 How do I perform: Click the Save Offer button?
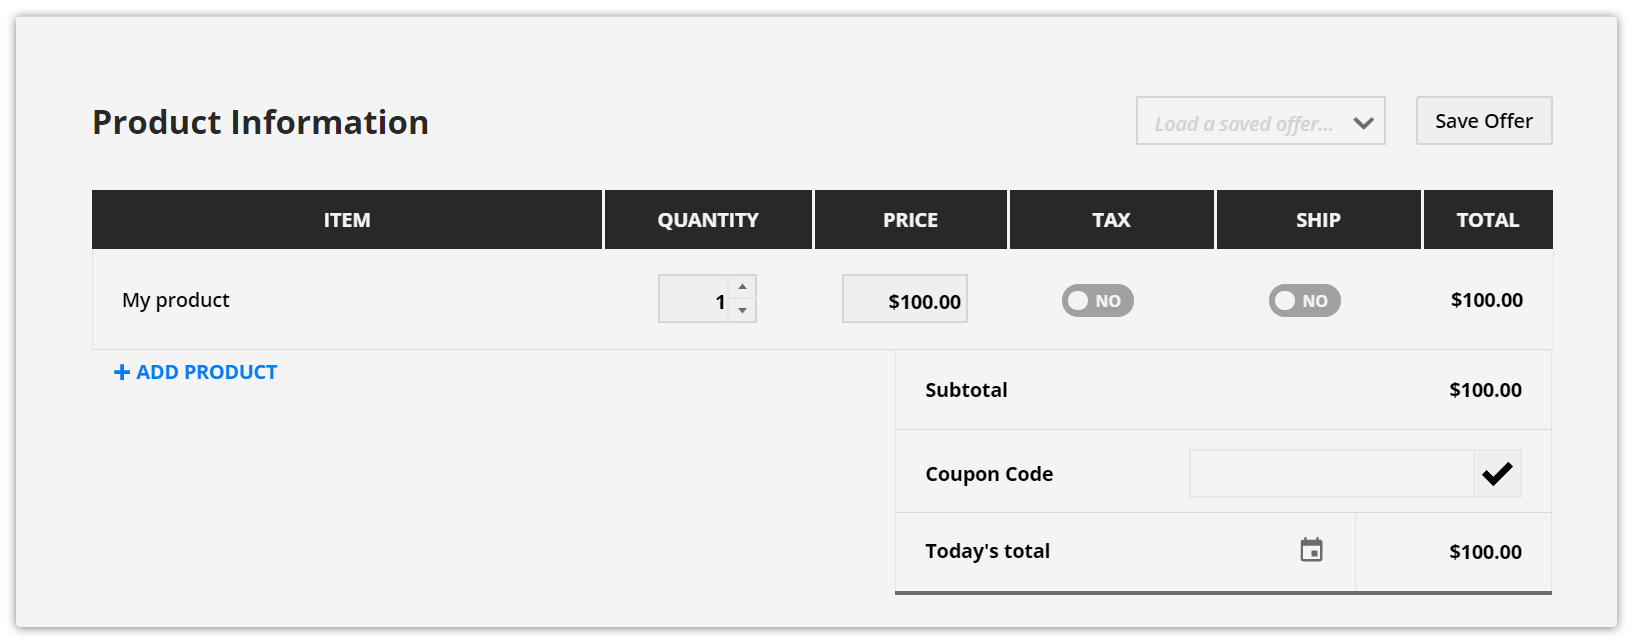click(x=1484, y=121)
